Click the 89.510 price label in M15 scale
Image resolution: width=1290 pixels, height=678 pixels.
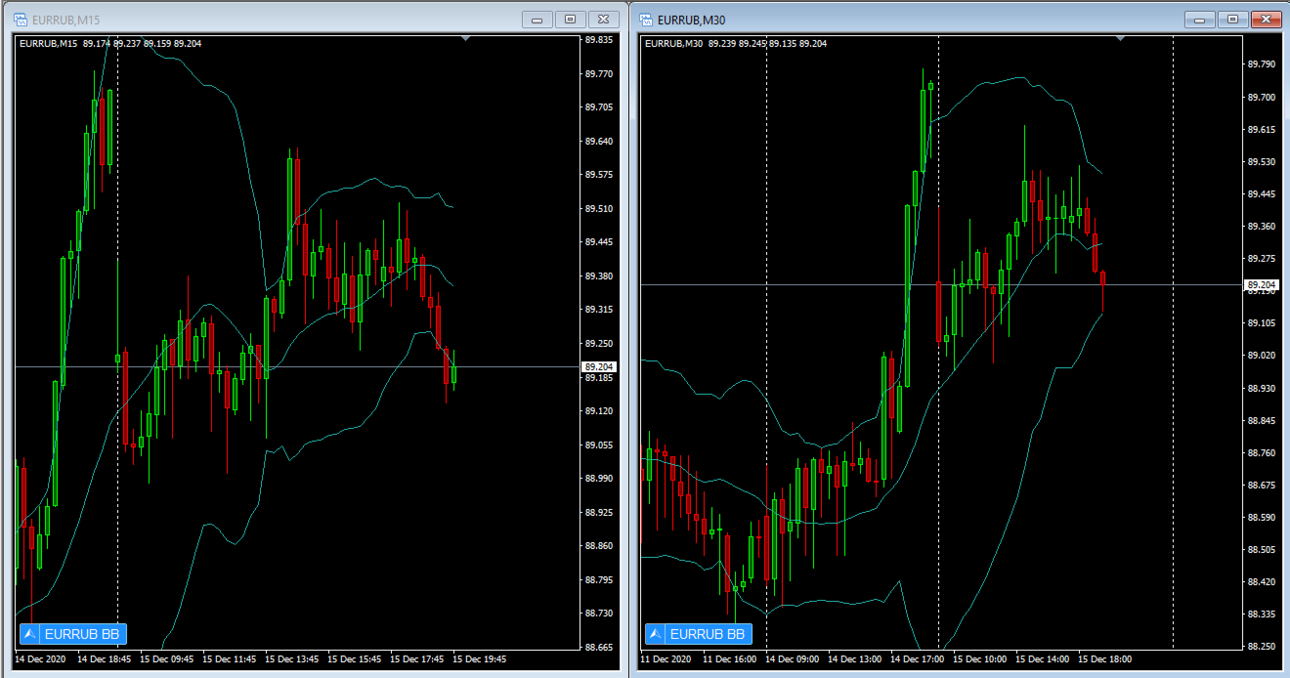coord(598,209)
